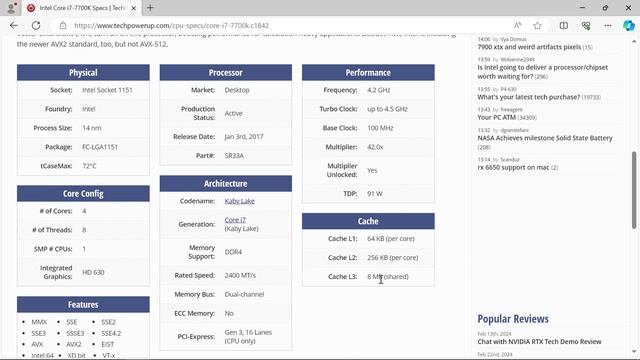Click the Core Config section header

(83, 193)
